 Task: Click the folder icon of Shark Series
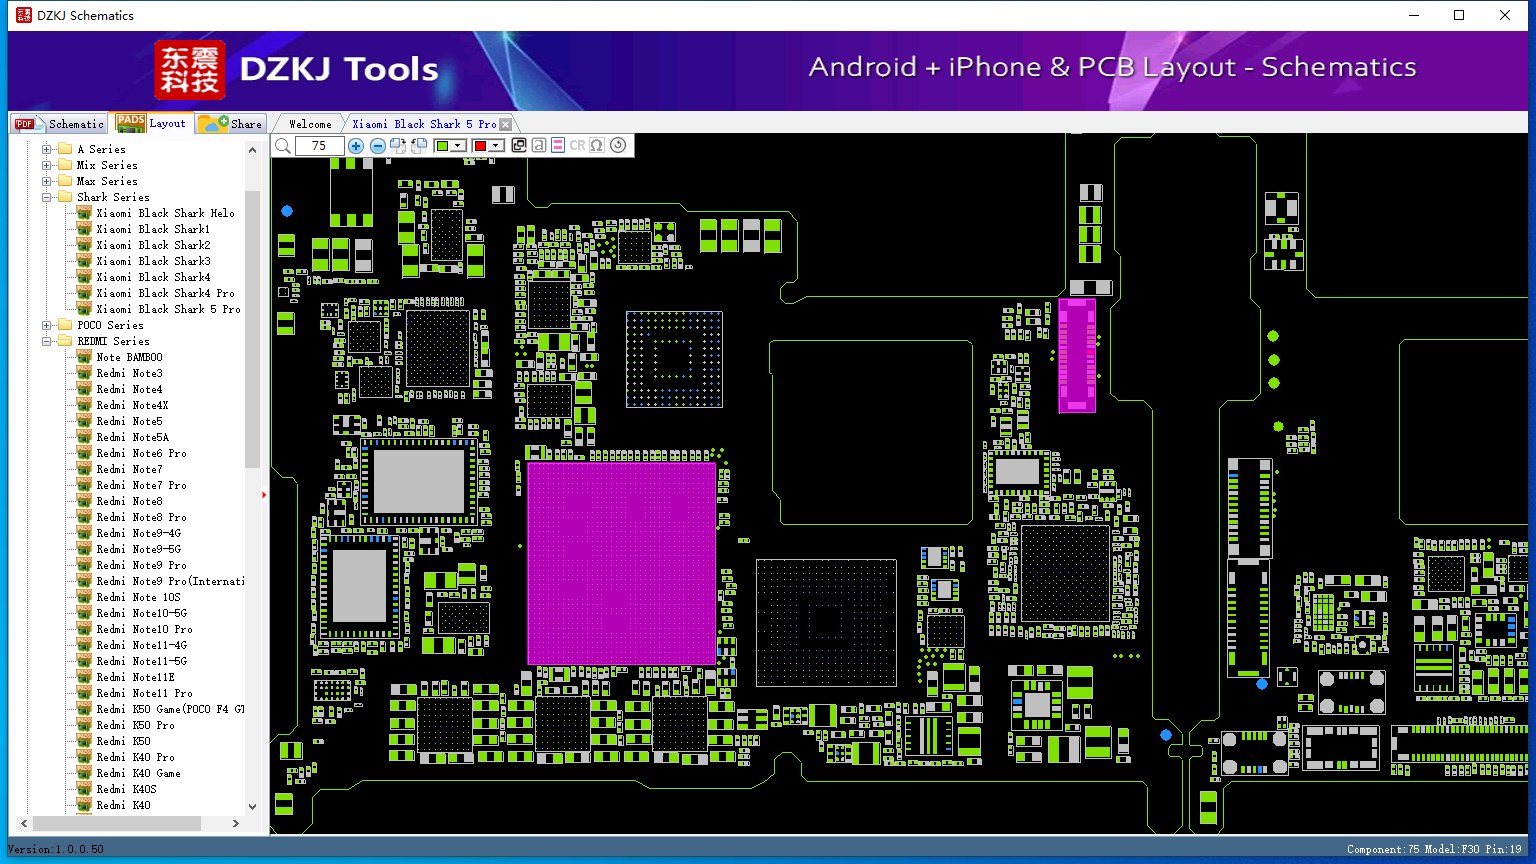[x=65, y=197]
